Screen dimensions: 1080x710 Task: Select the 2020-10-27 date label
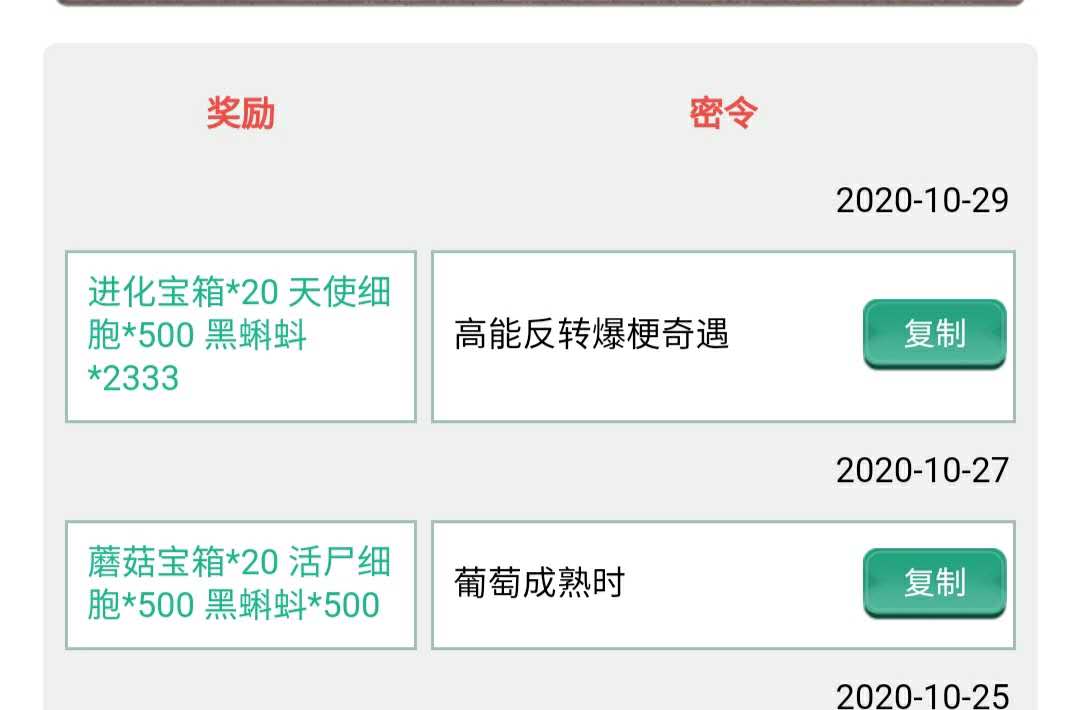click(x=921, y=470)
